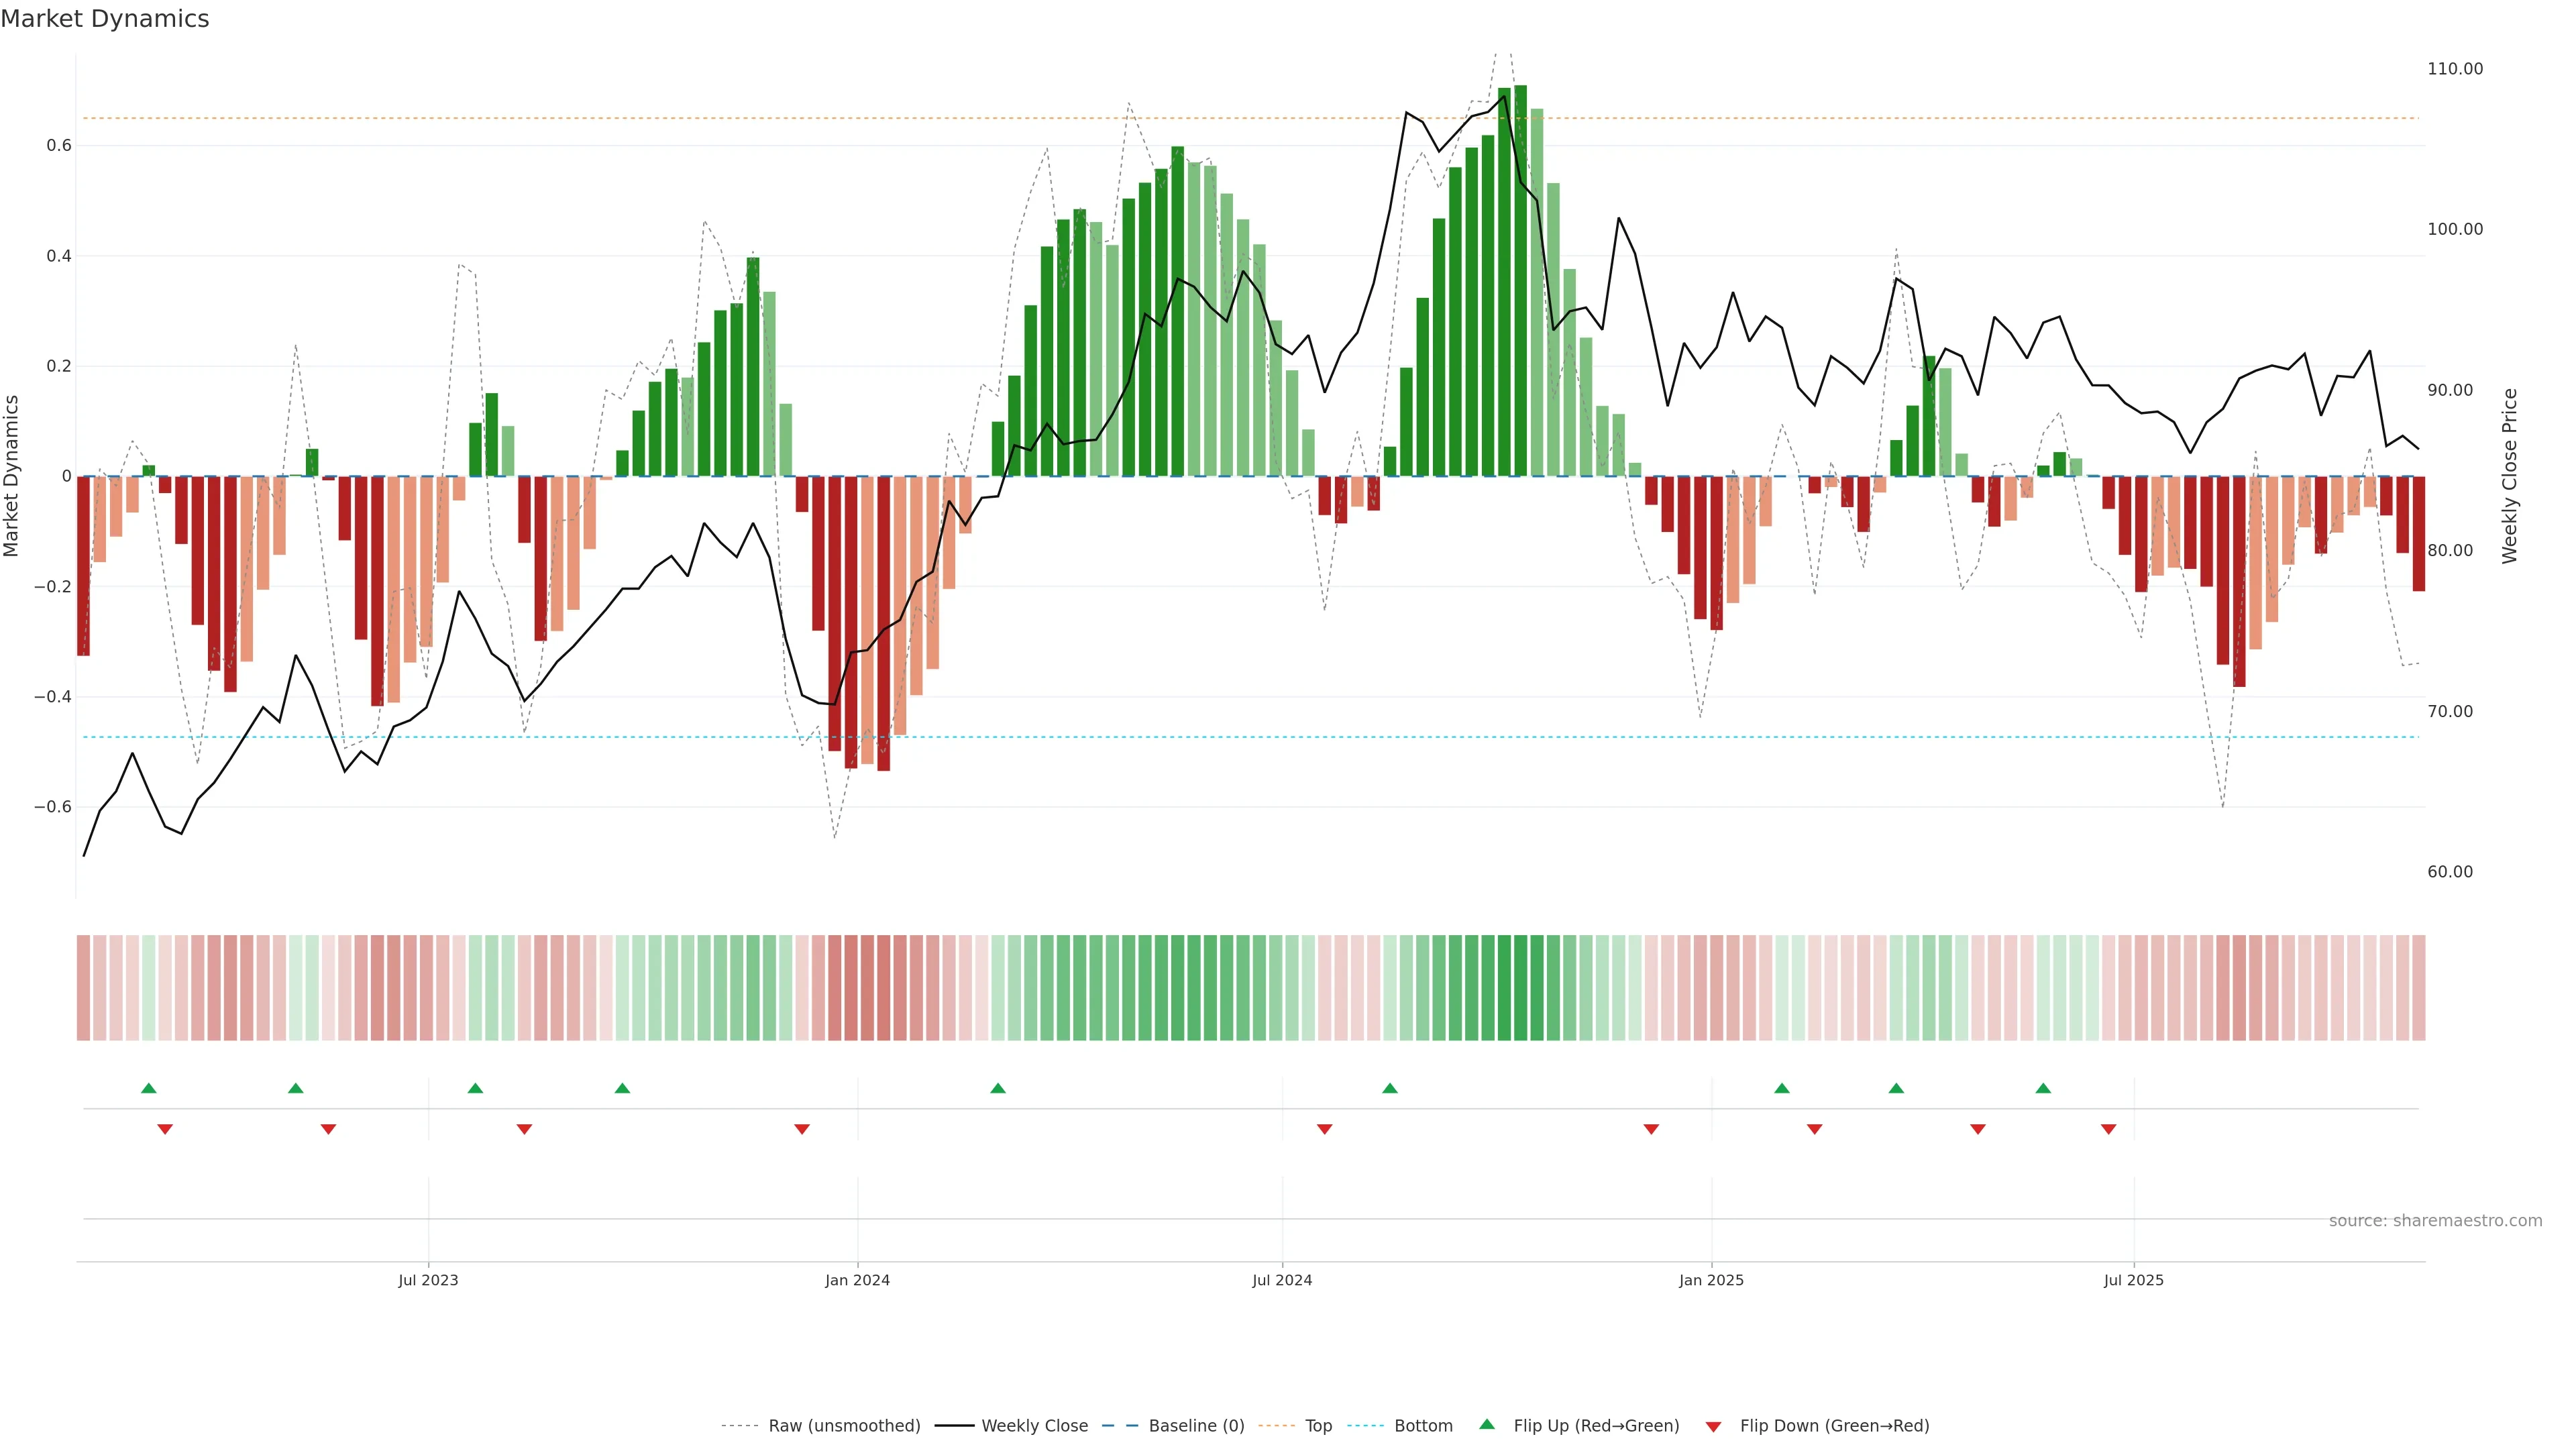Click the Bottom legend label
This screenshot has width=2576, height=1449.
pyautogui.click(x=1423, y=1426)
